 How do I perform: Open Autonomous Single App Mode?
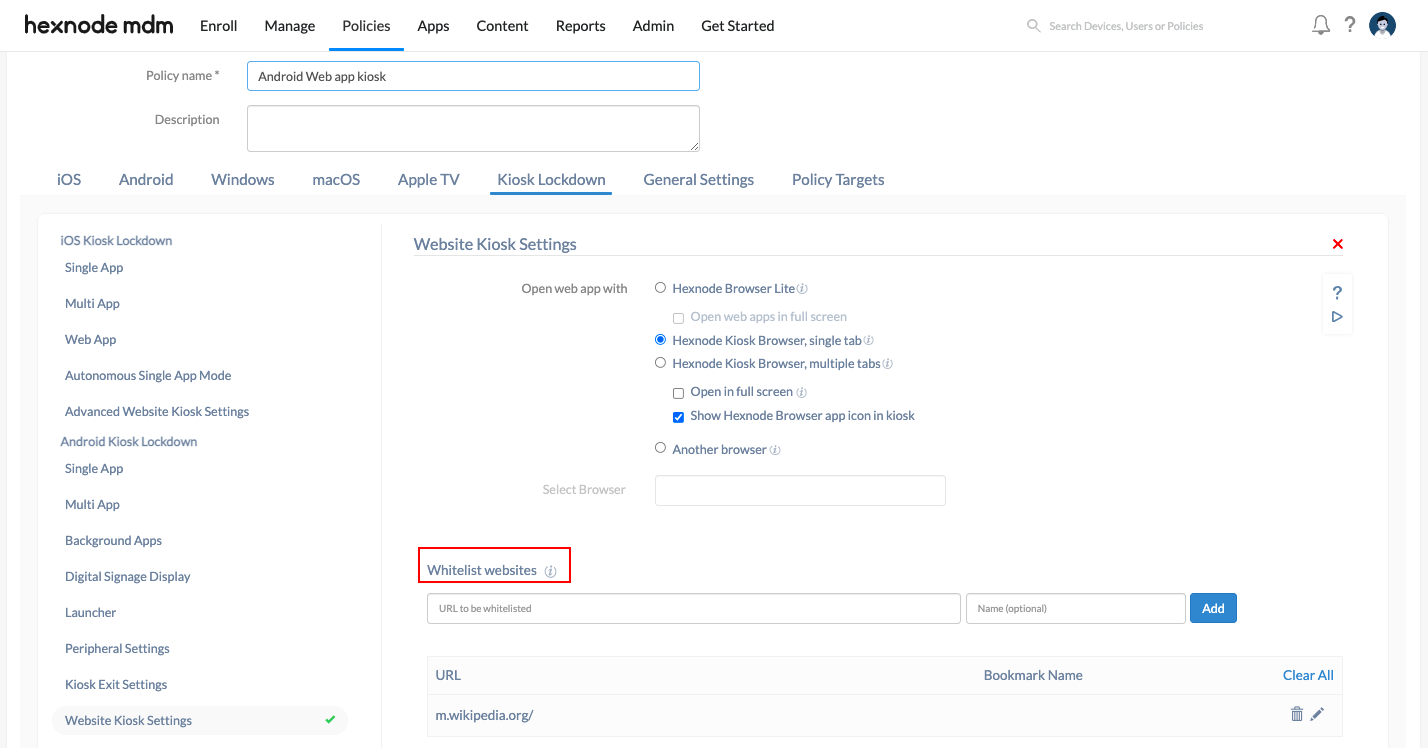click(148, 376)
